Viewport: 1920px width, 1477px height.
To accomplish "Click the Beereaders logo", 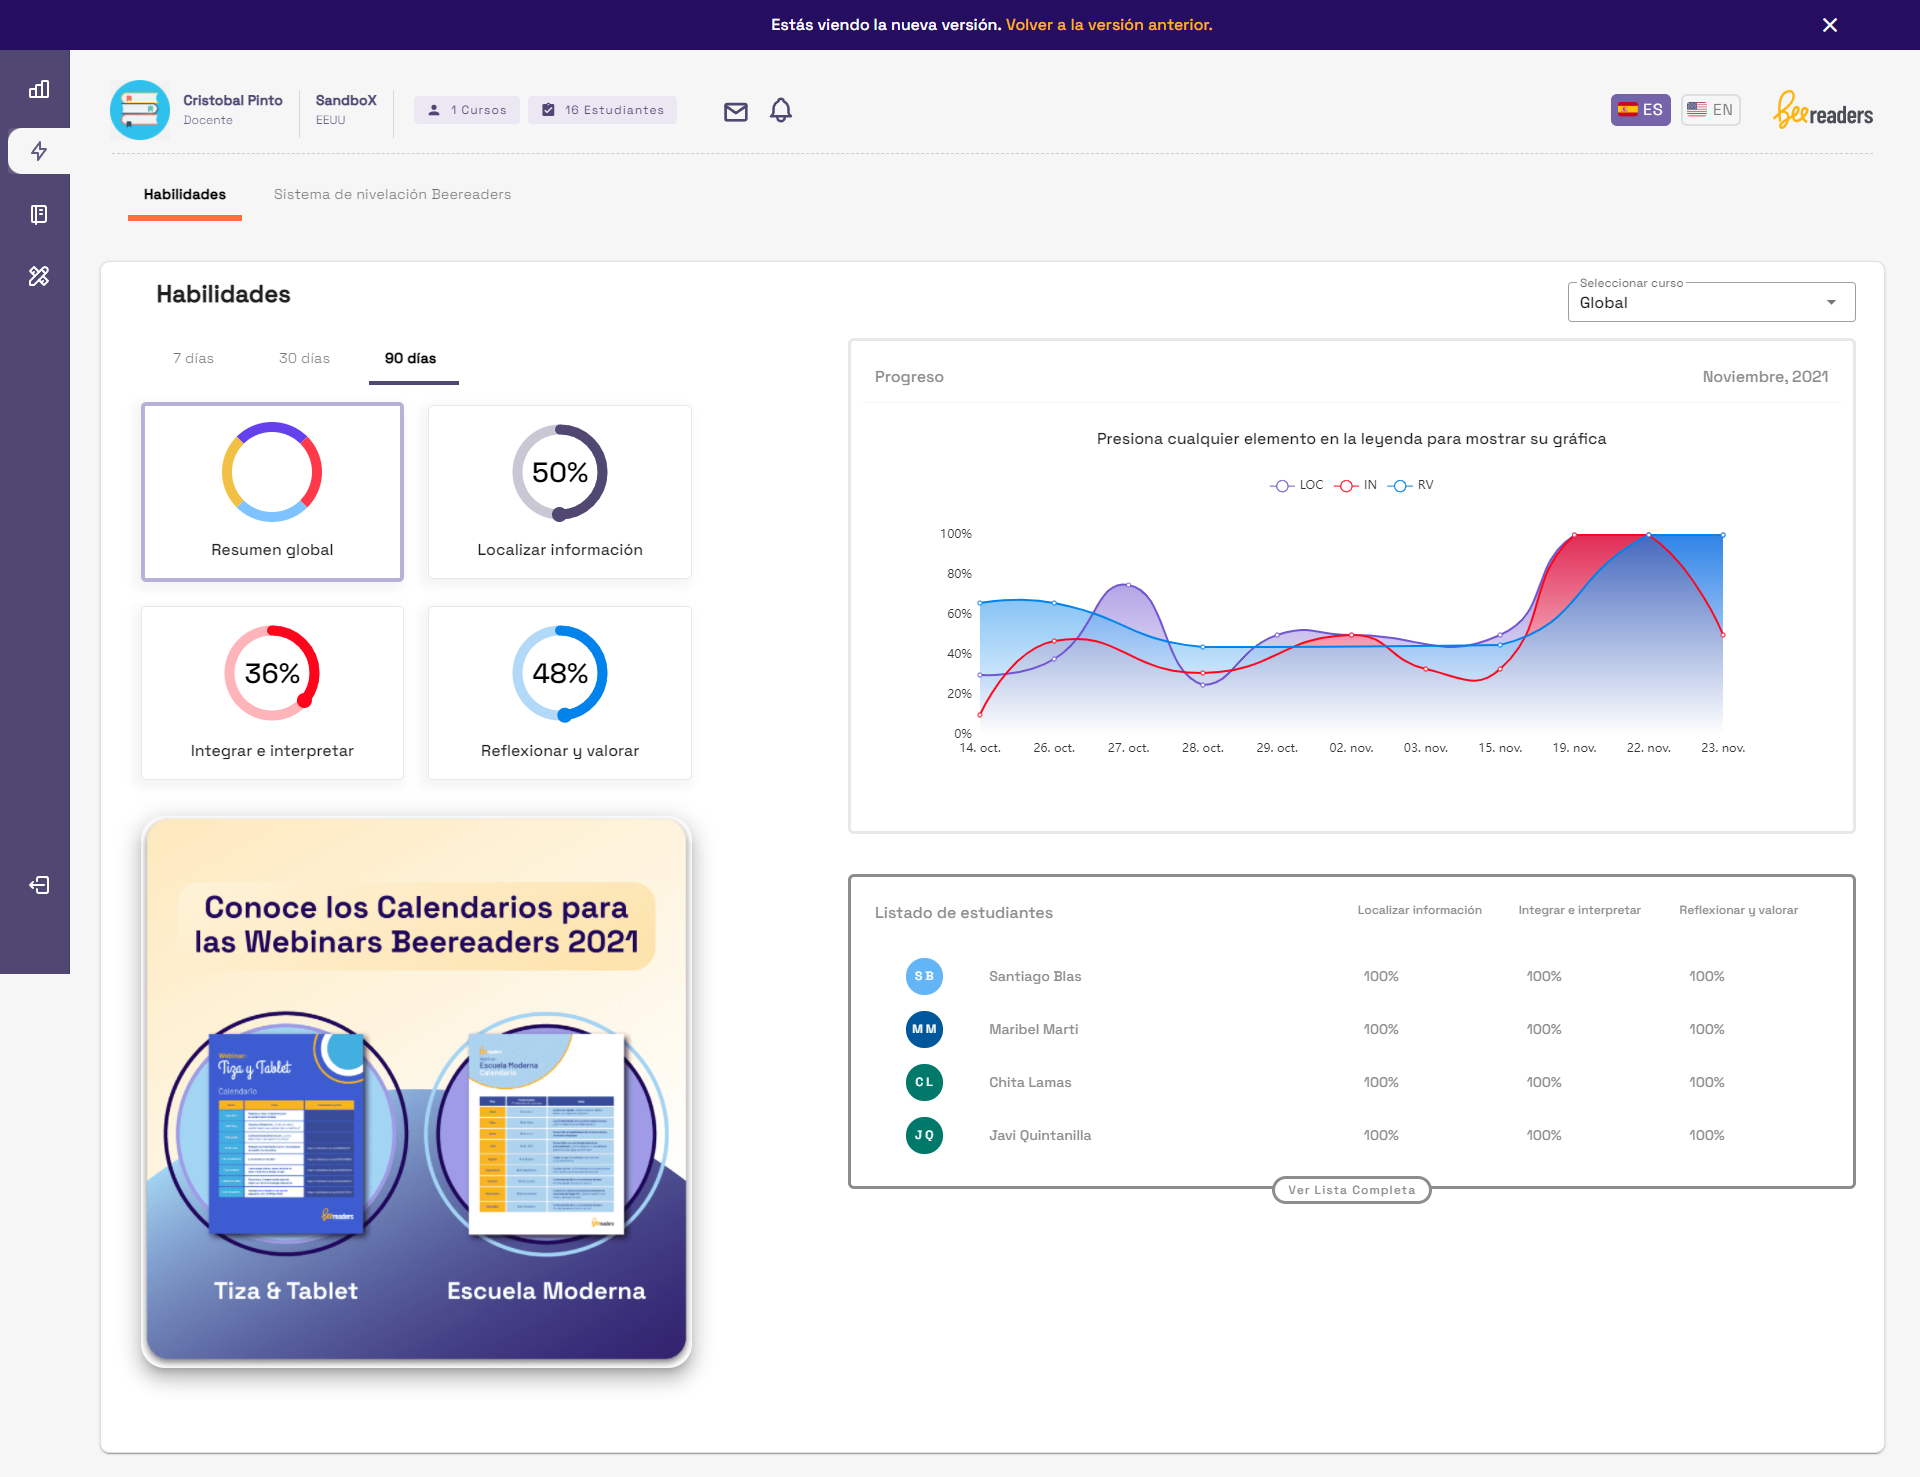I will point(1823,110).
